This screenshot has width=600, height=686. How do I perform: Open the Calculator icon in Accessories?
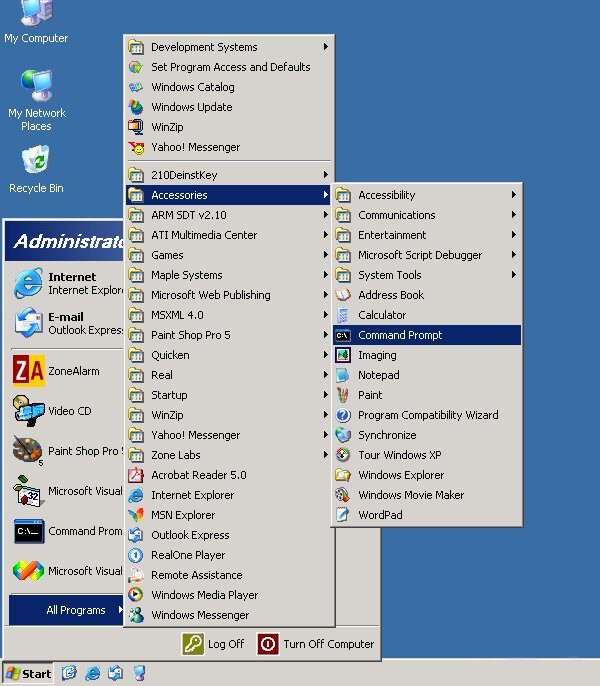(x=343, y=315)
